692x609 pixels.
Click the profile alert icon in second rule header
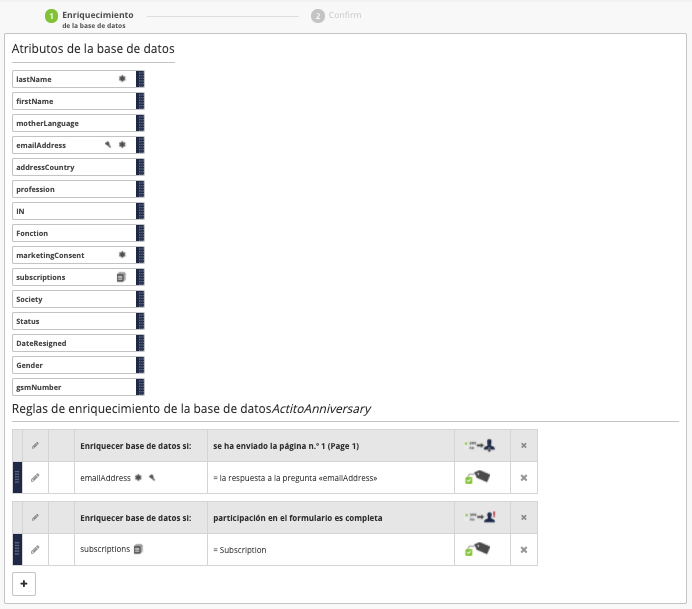480,517
